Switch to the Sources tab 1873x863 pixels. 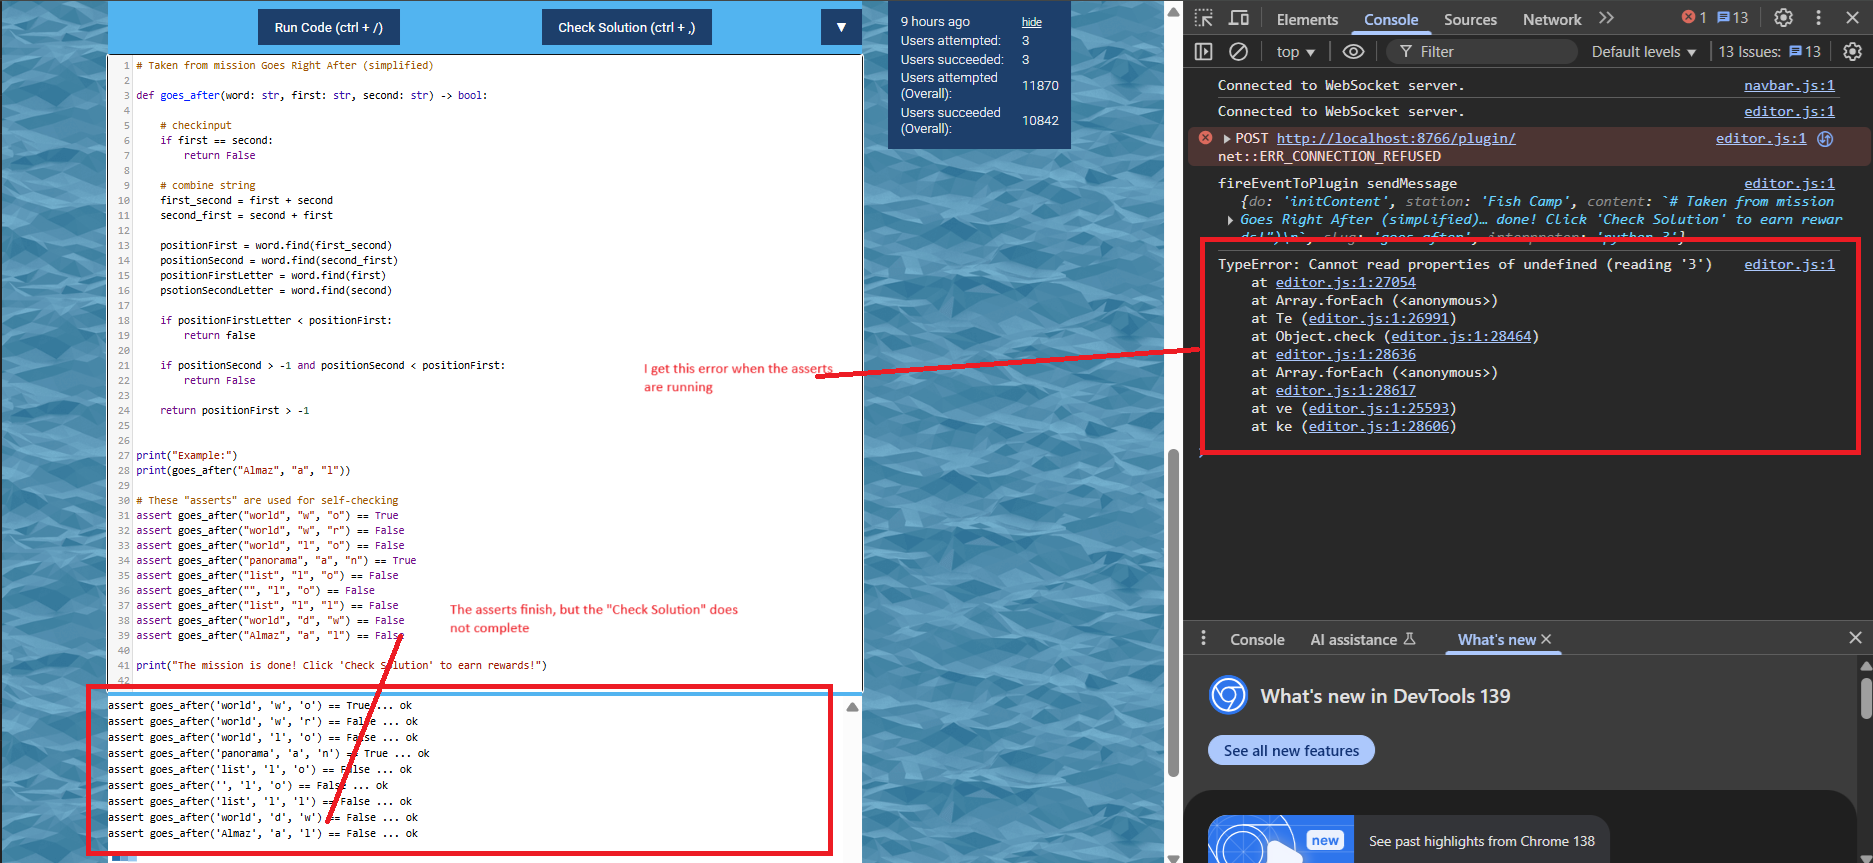[1469, 19]
